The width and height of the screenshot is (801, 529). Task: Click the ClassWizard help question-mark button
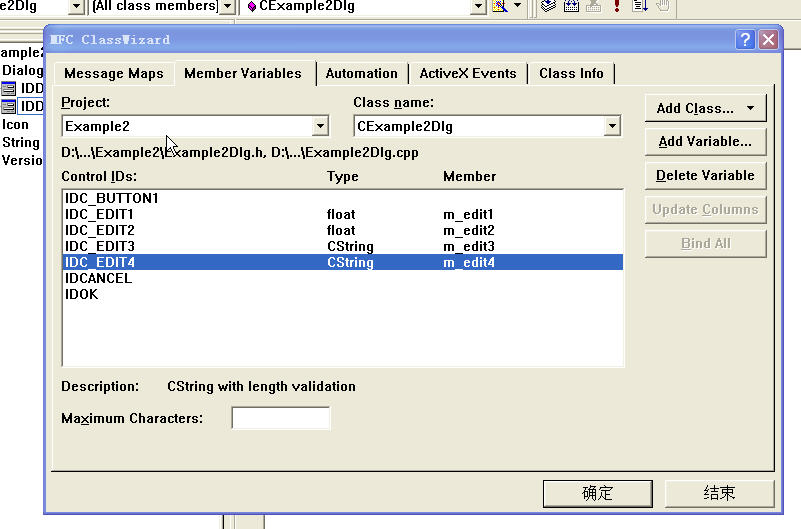pyautogui.click(x=745, y=39)
